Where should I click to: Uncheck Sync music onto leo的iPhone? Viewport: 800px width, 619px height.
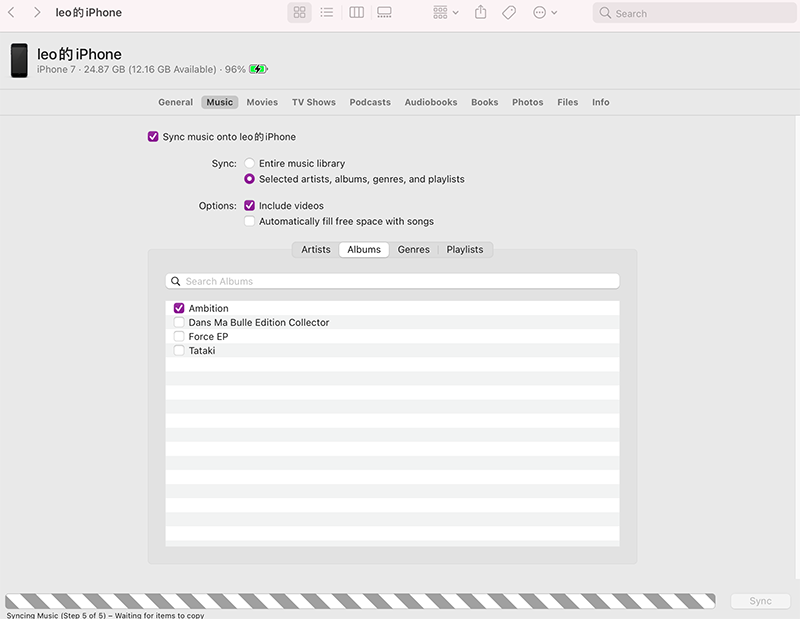coord(153,137)
